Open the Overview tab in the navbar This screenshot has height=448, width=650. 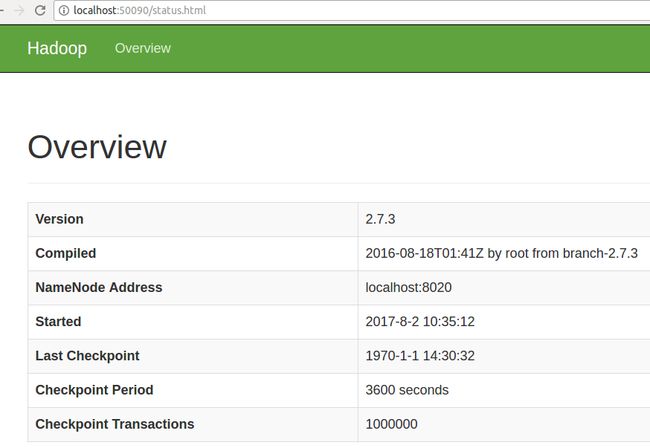tap(143, 48)
